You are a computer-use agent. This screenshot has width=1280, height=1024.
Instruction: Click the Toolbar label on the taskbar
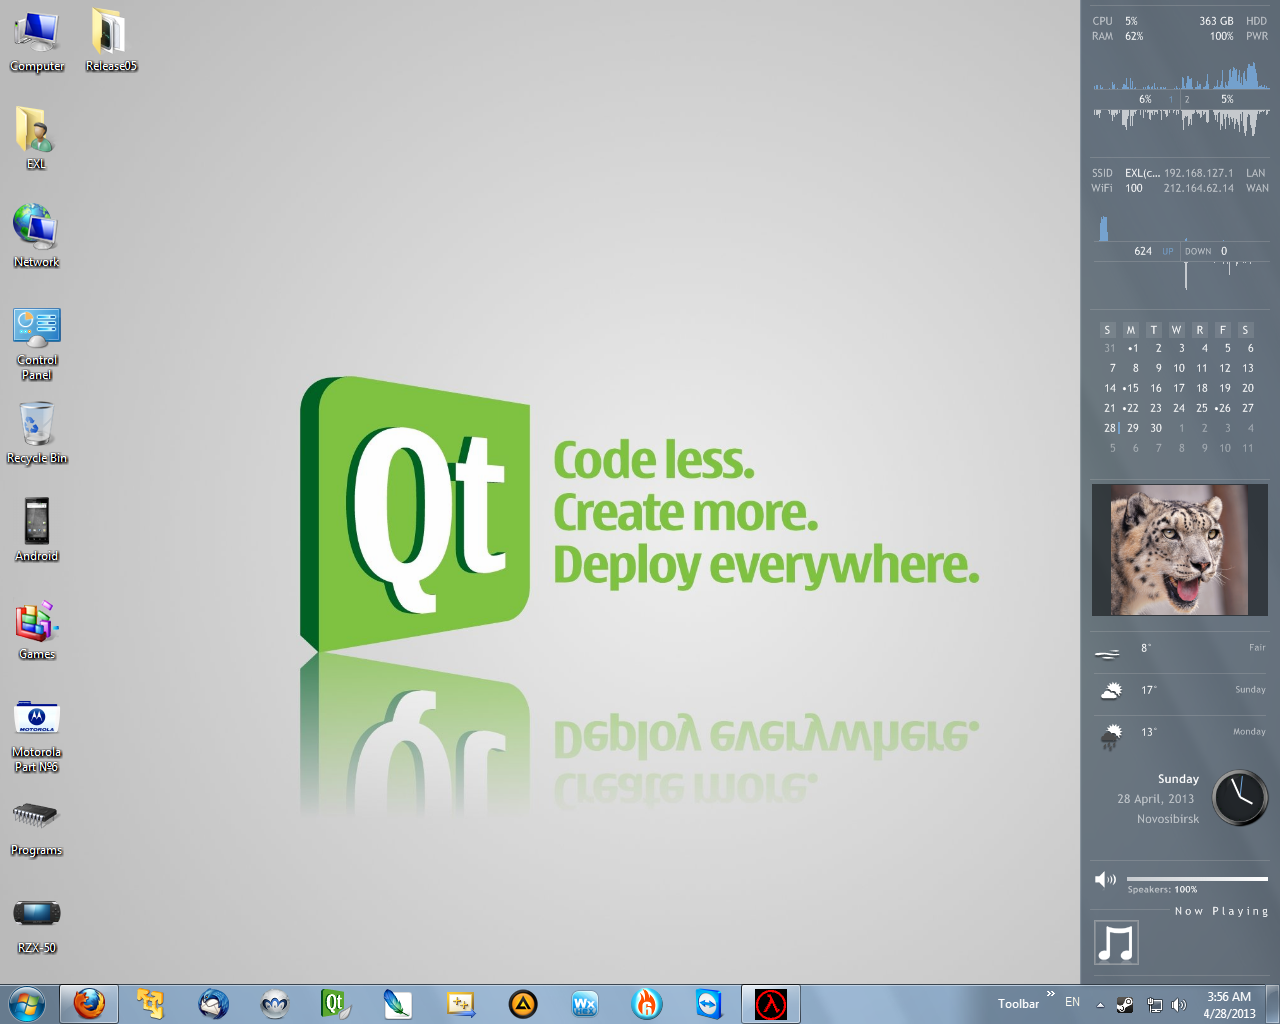[1018, 1004]
